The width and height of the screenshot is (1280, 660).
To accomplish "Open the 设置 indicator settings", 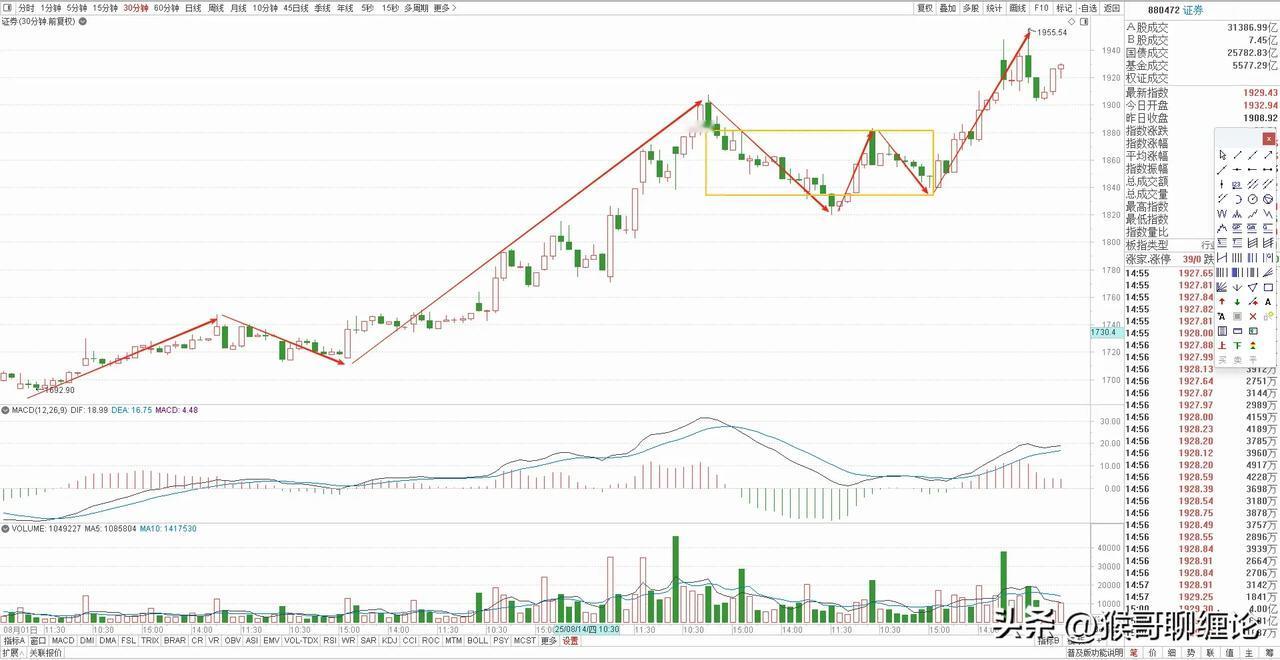I will point(570,640).
